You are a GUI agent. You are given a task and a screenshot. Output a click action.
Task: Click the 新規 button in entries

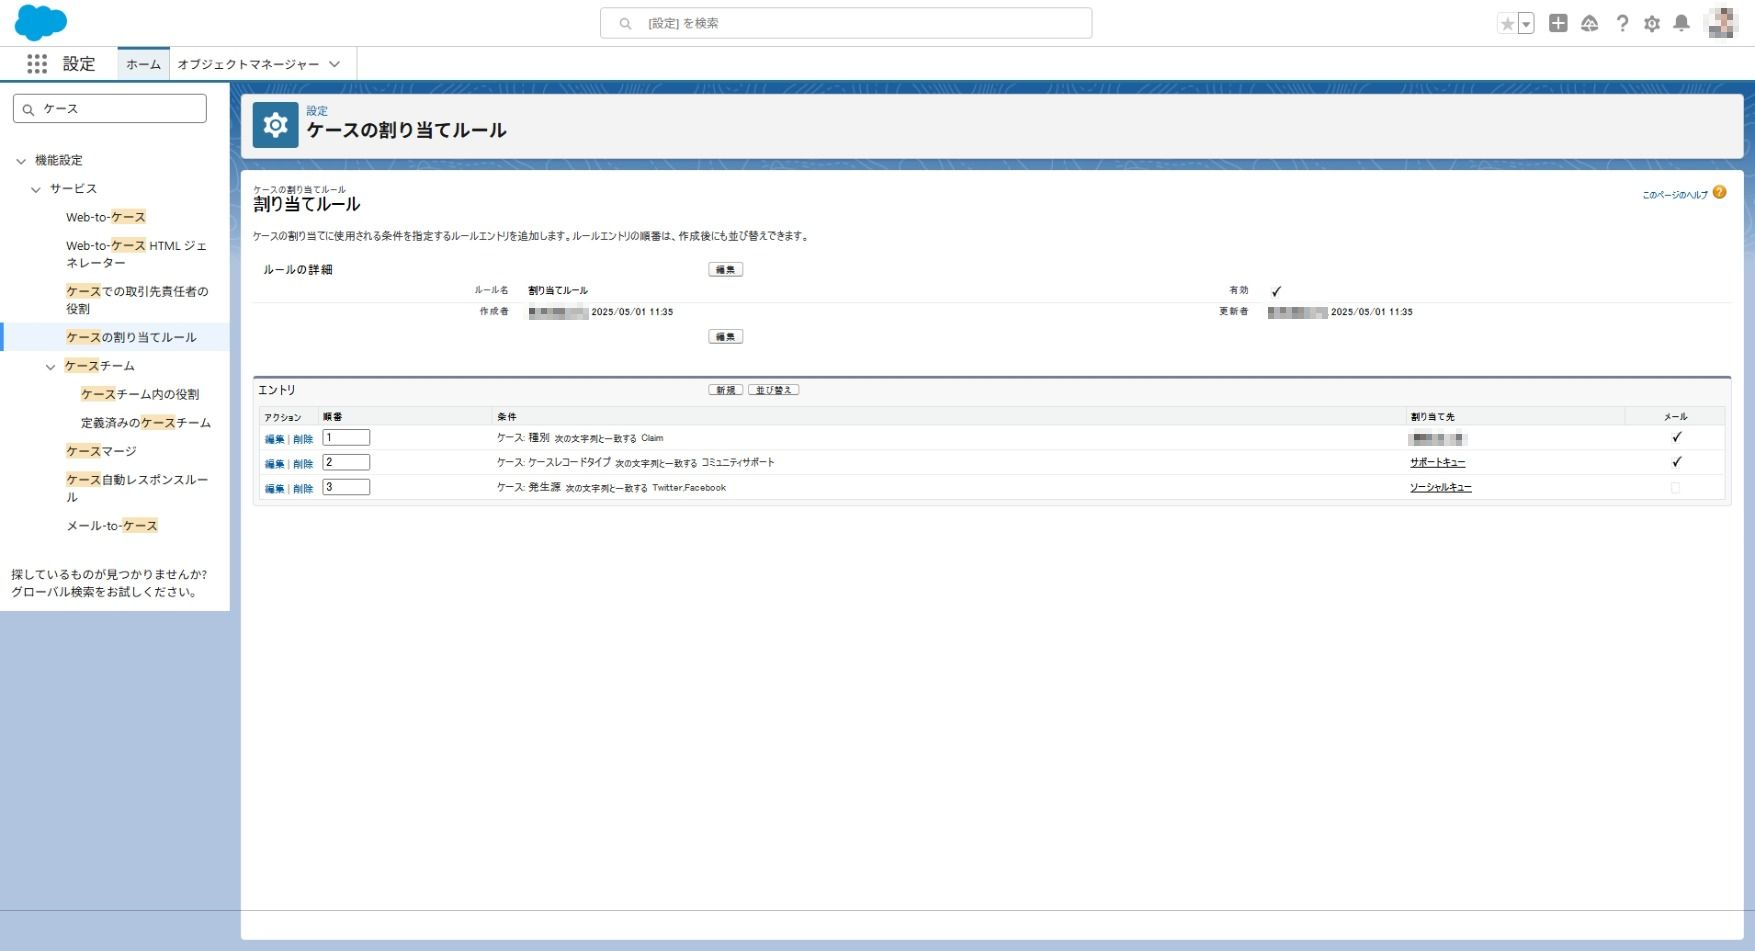[726, 390]
